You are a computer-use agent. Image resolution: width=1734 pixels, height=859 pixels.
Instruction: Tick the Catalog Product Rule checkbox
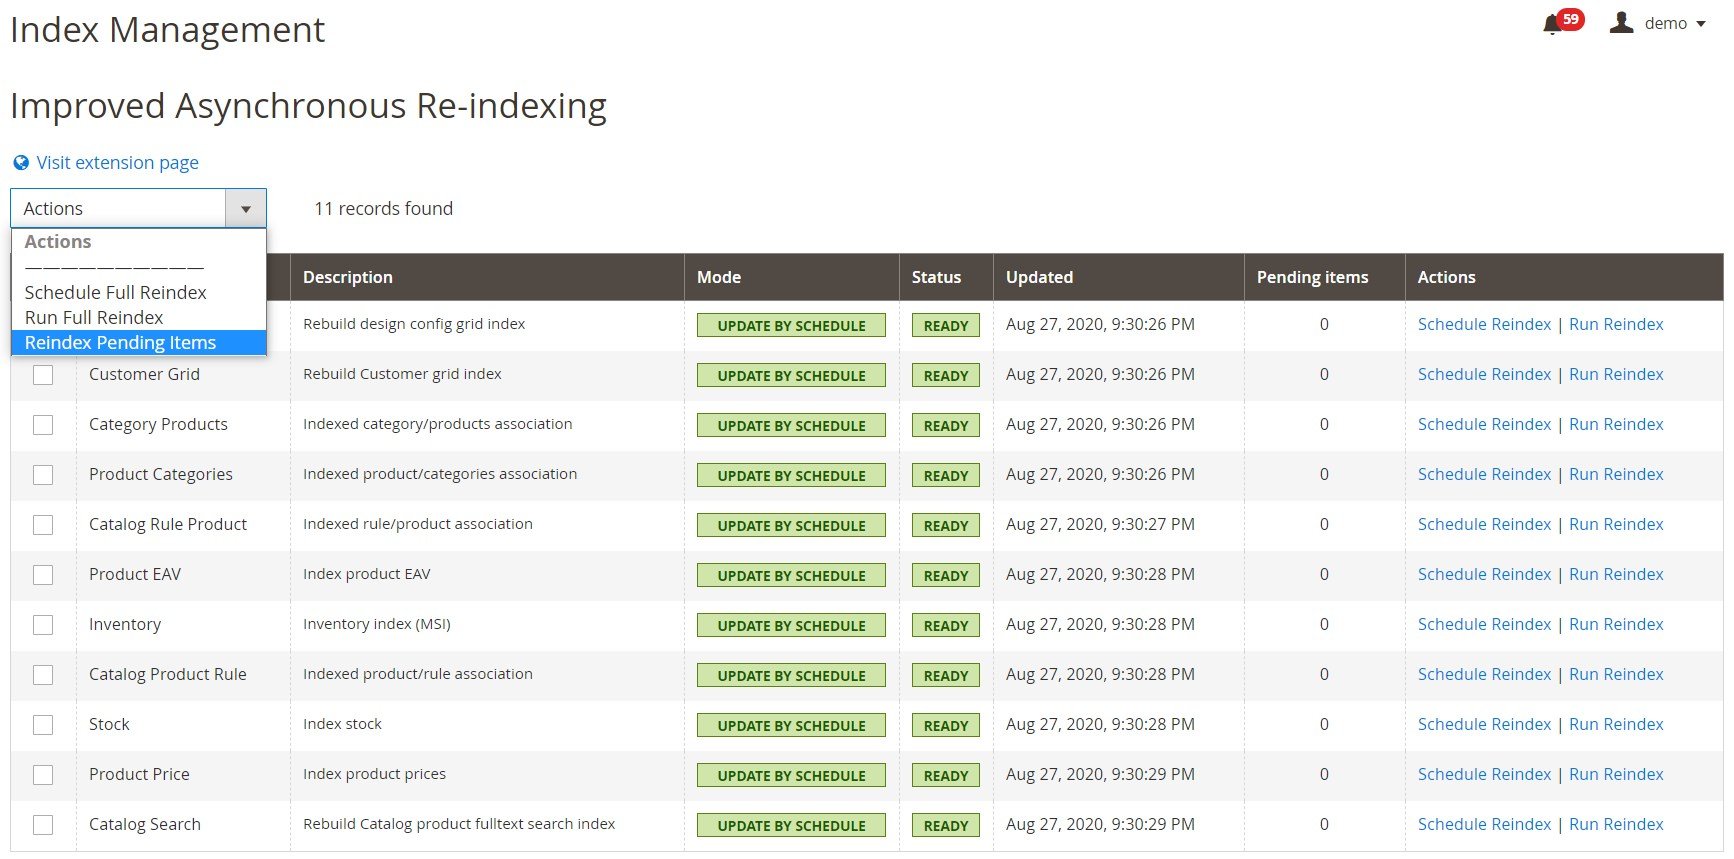(43, 675)
